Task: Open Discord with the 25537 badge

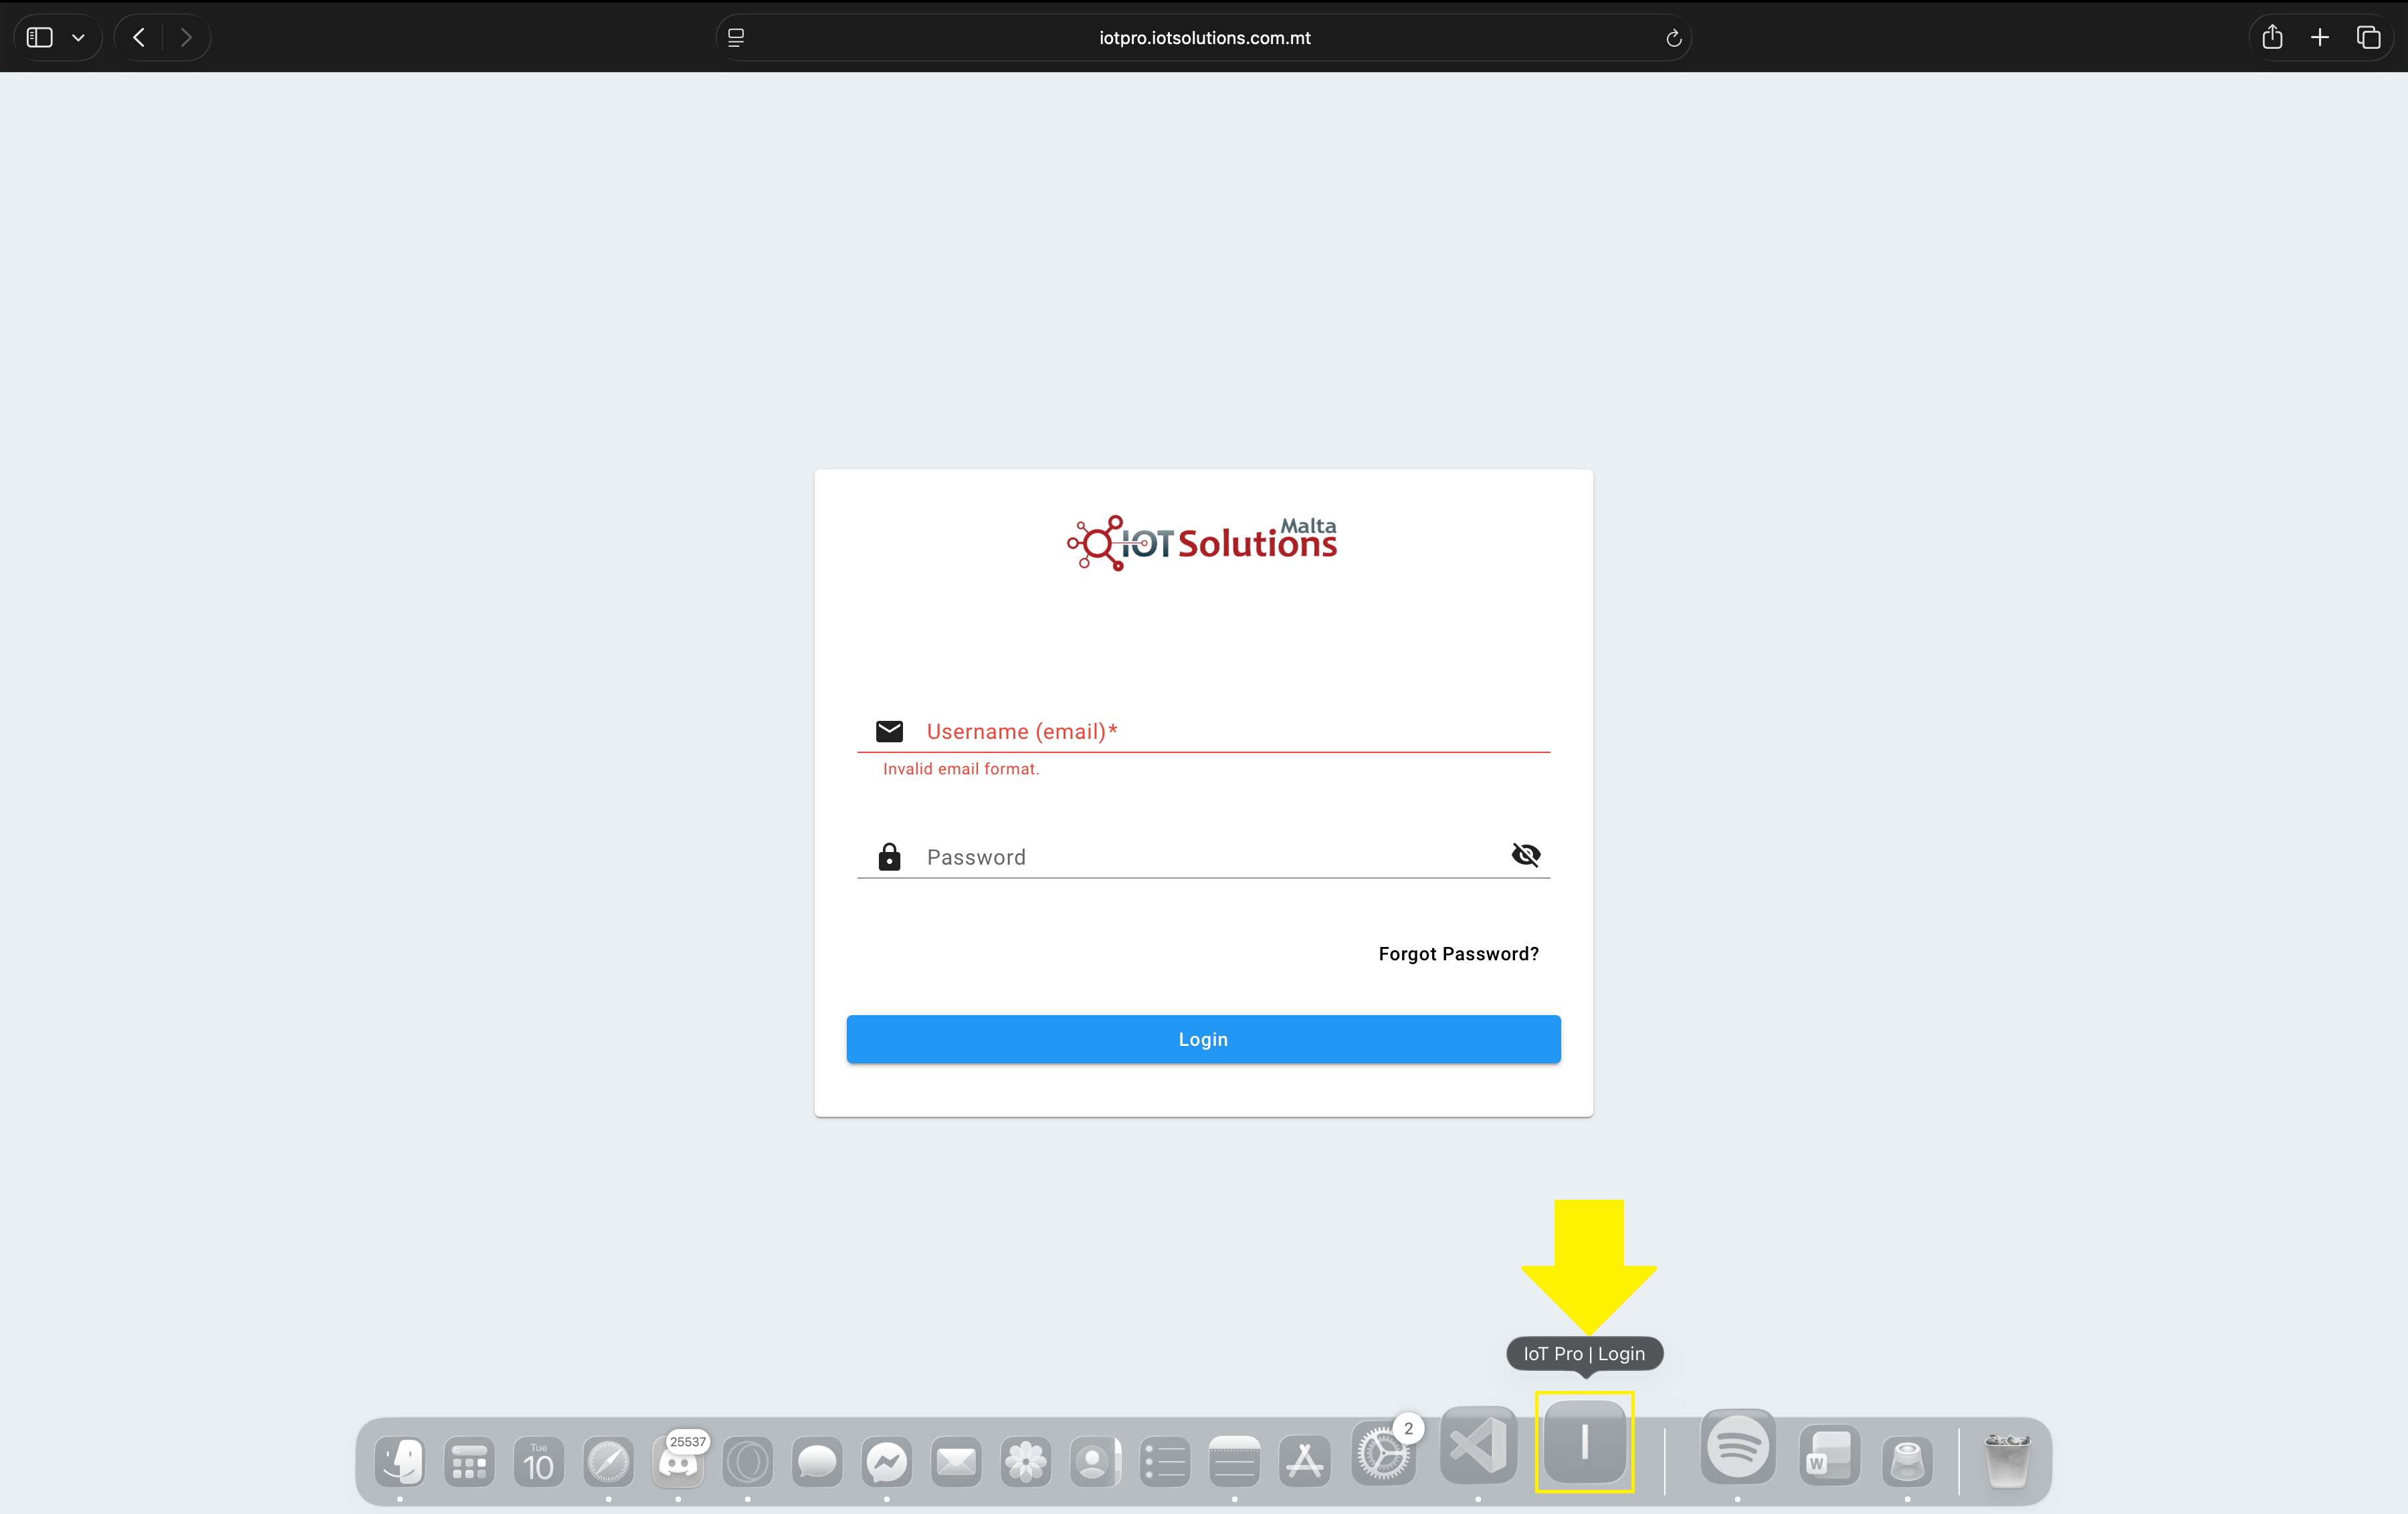Action: [x=678, y=1462]
